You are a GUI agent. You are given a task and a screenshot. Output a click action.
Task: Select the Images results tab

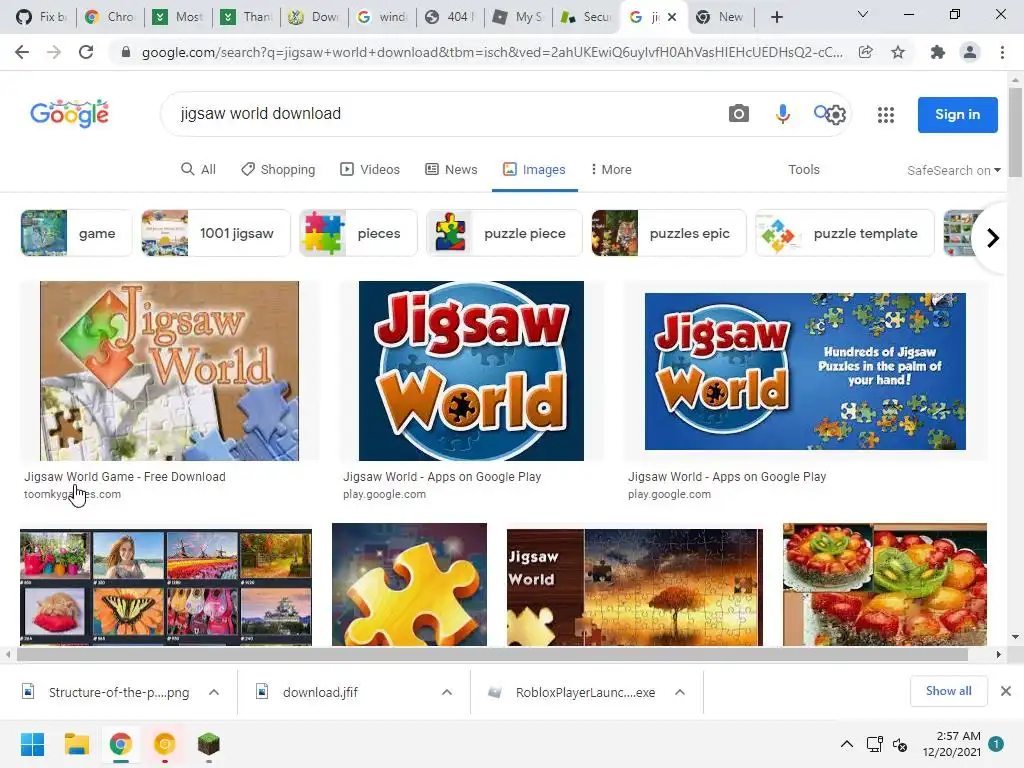(534, 169)
